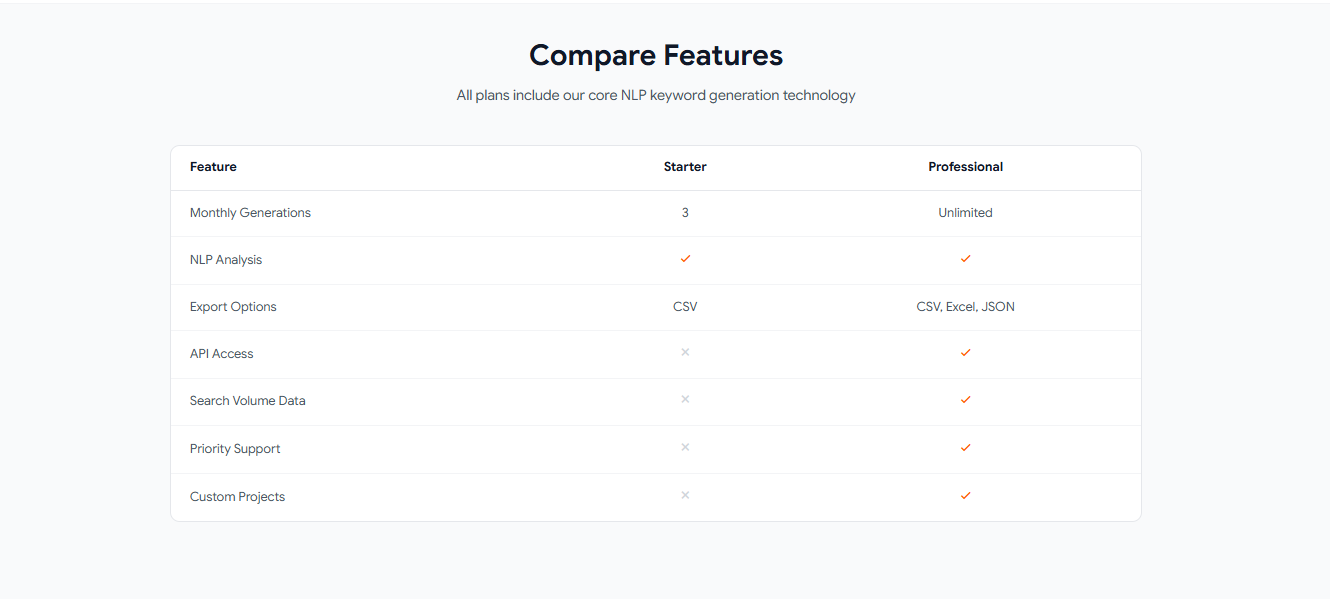Image resolution: width=1330 pixels, height=602 pixels.
Task: Click the Professional checkmark for API Access
Action: 965,353
